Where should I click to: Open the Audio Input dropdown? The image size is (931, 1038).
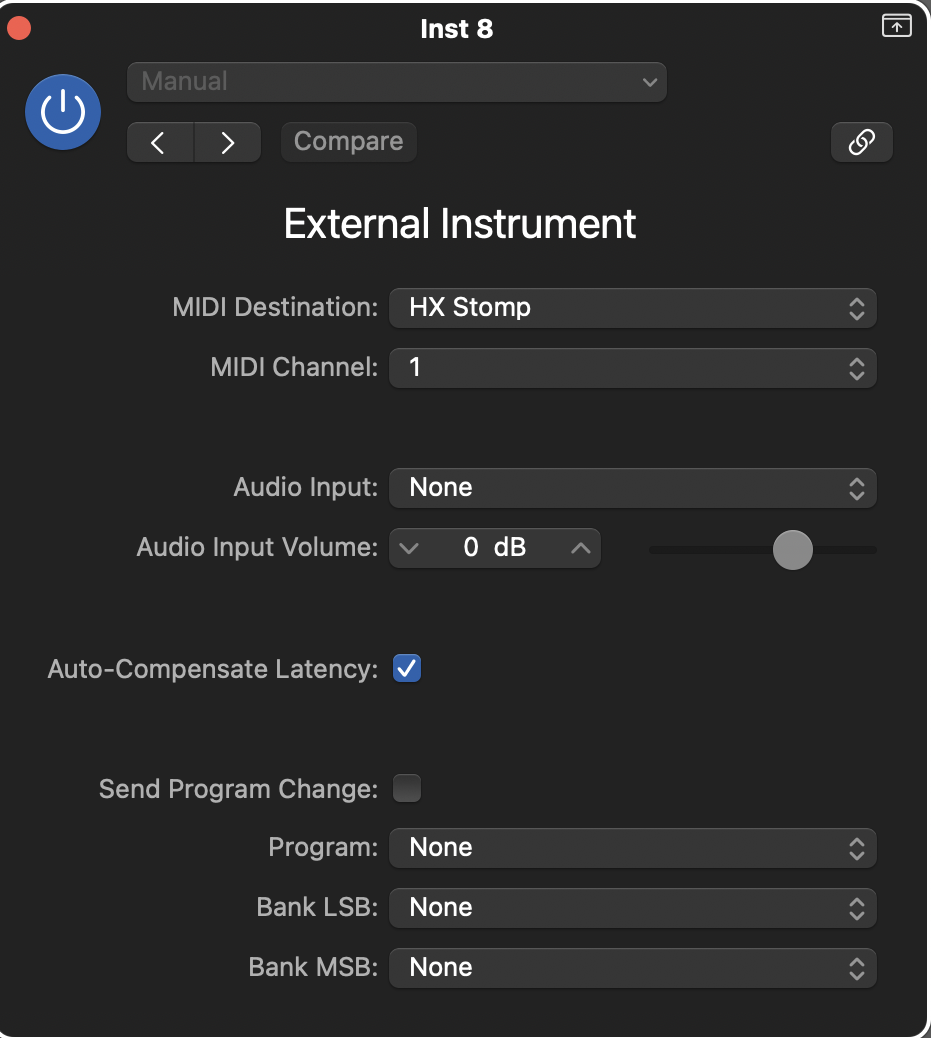tap(632, 488)
